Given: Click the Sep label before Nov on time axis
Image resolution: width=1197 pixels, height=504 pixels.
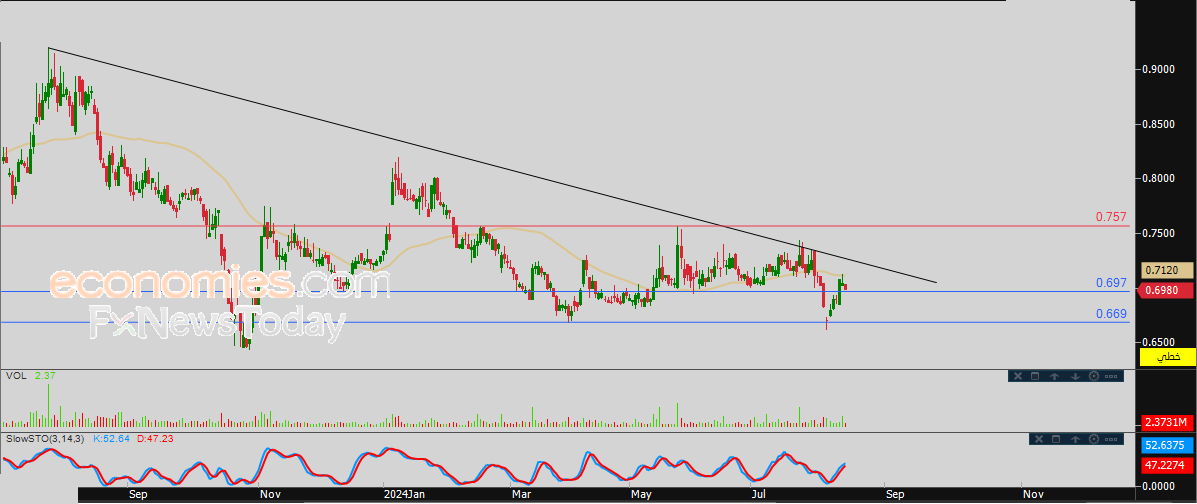Looking at the screenshot, I should (x=137, y=495).
